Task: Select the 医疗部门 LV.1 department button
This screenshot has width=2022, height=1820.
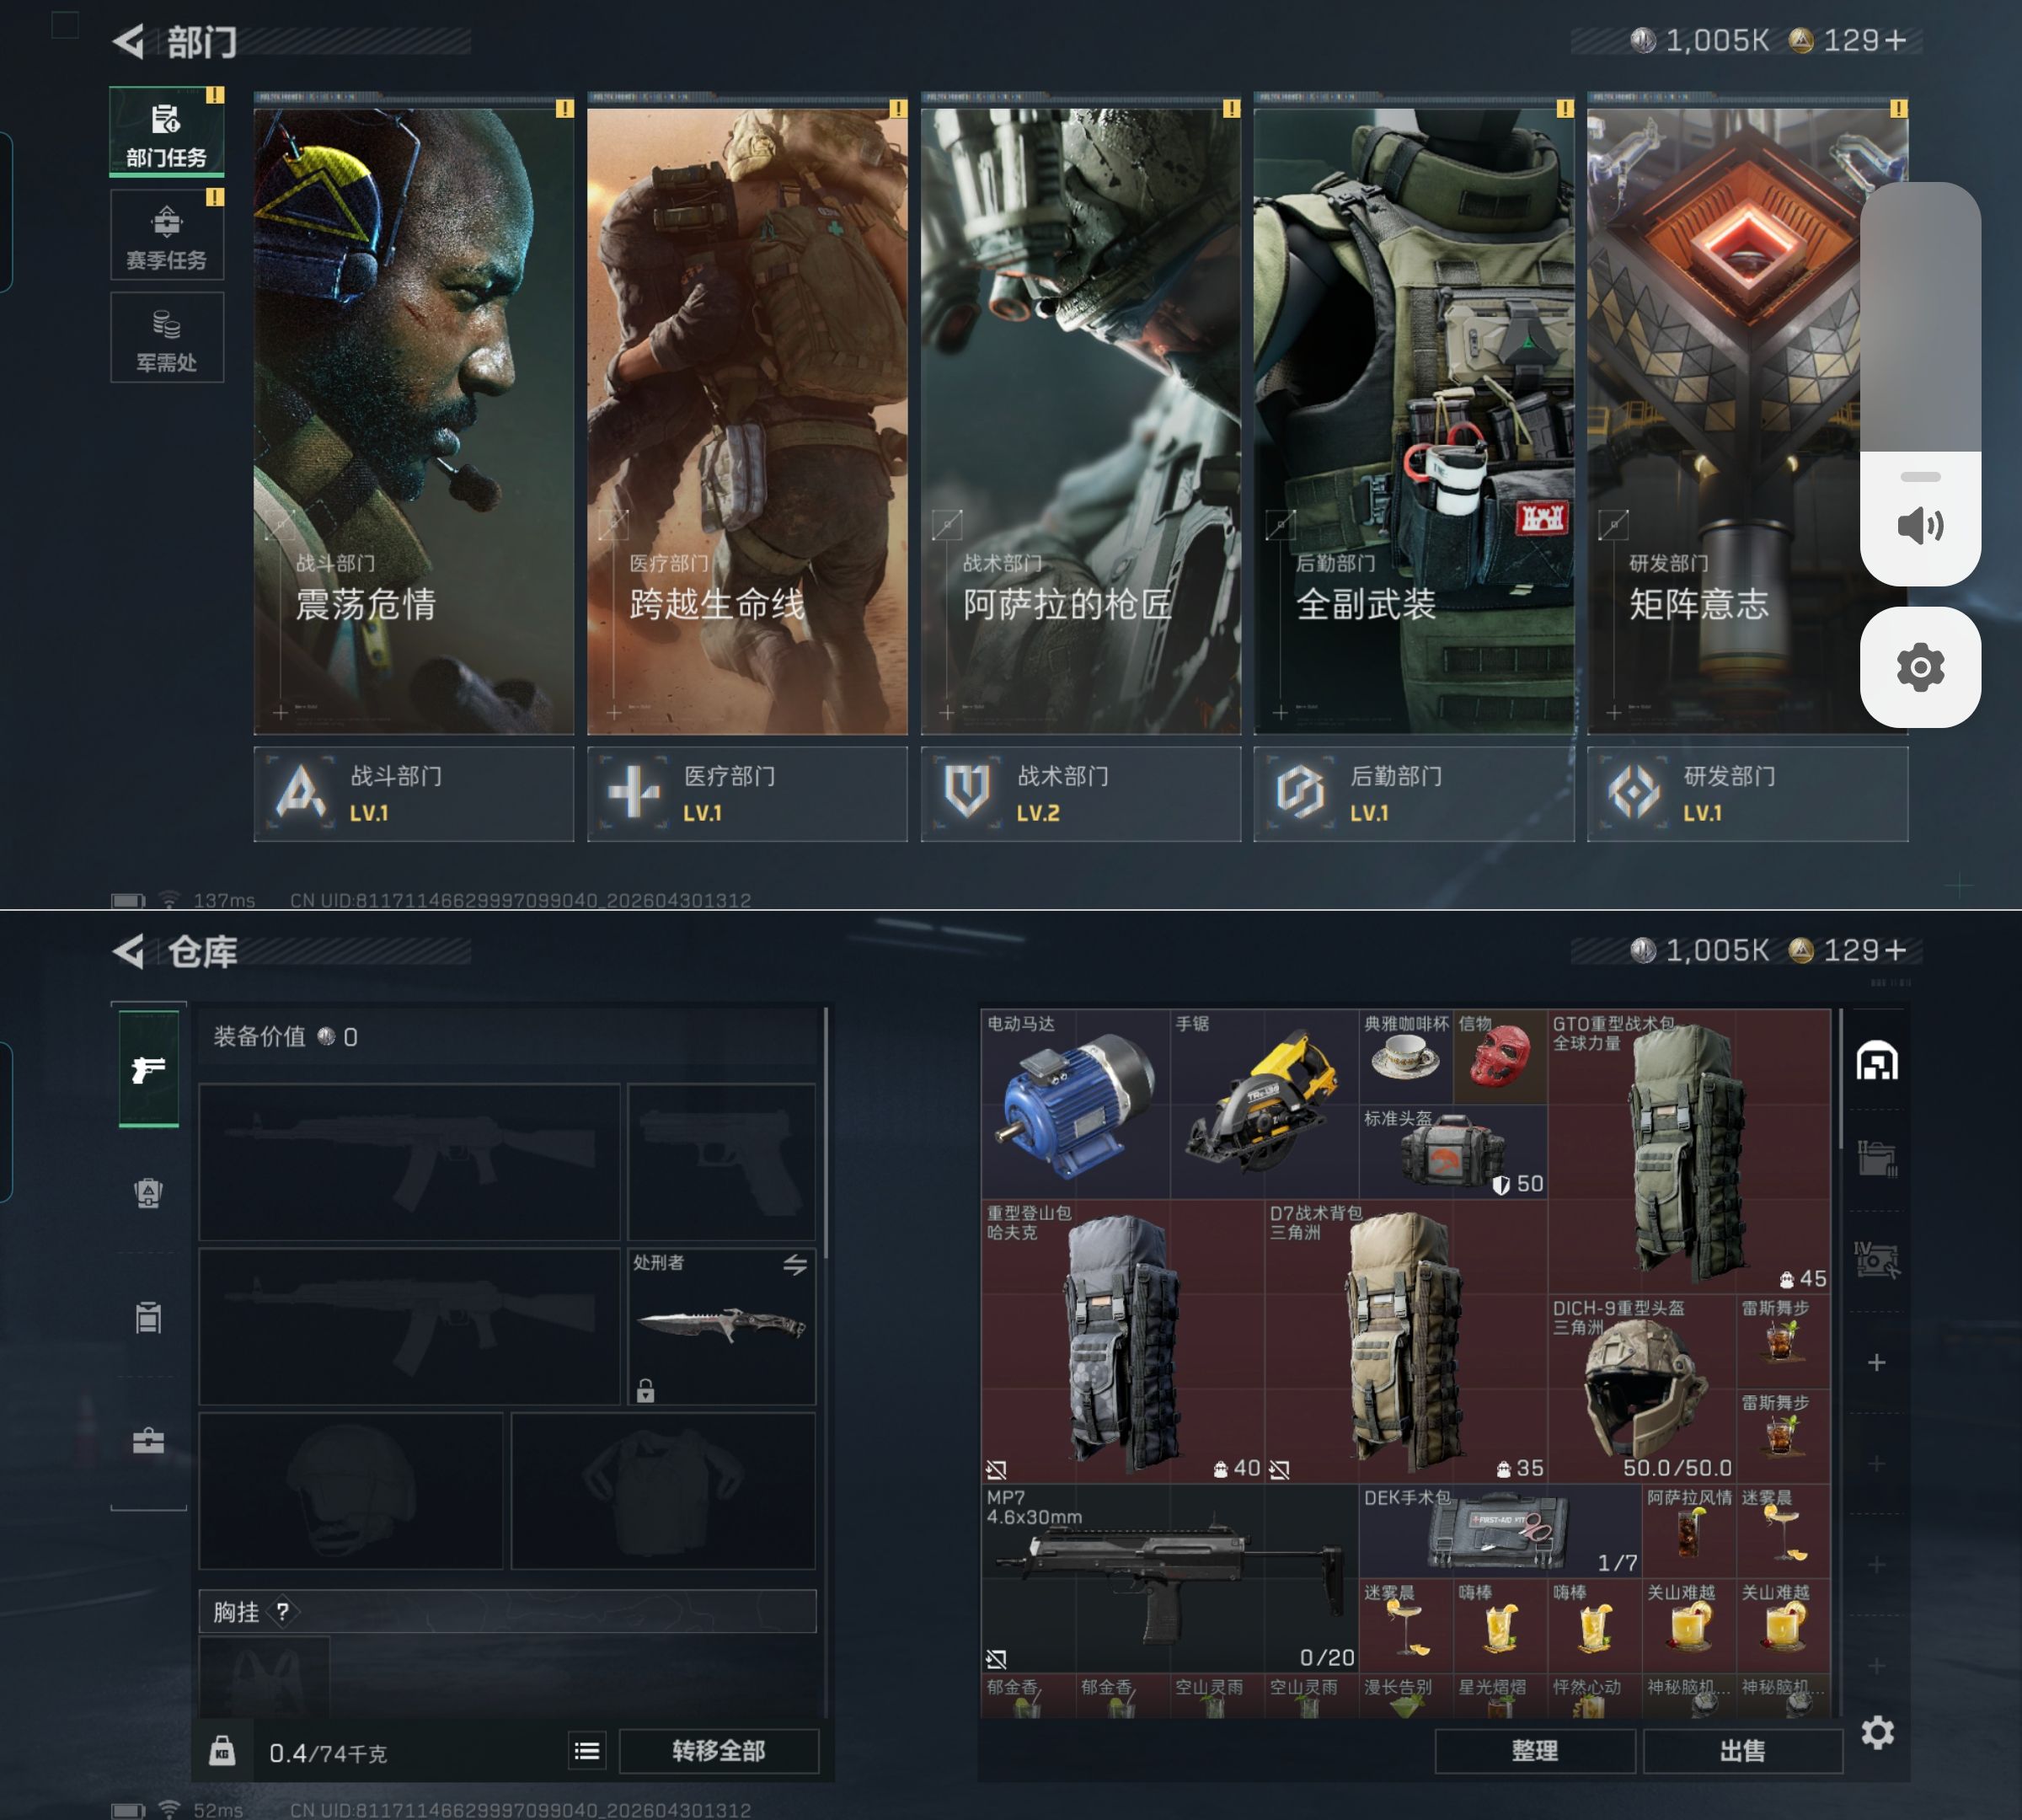Action: (x=747, y=793)
